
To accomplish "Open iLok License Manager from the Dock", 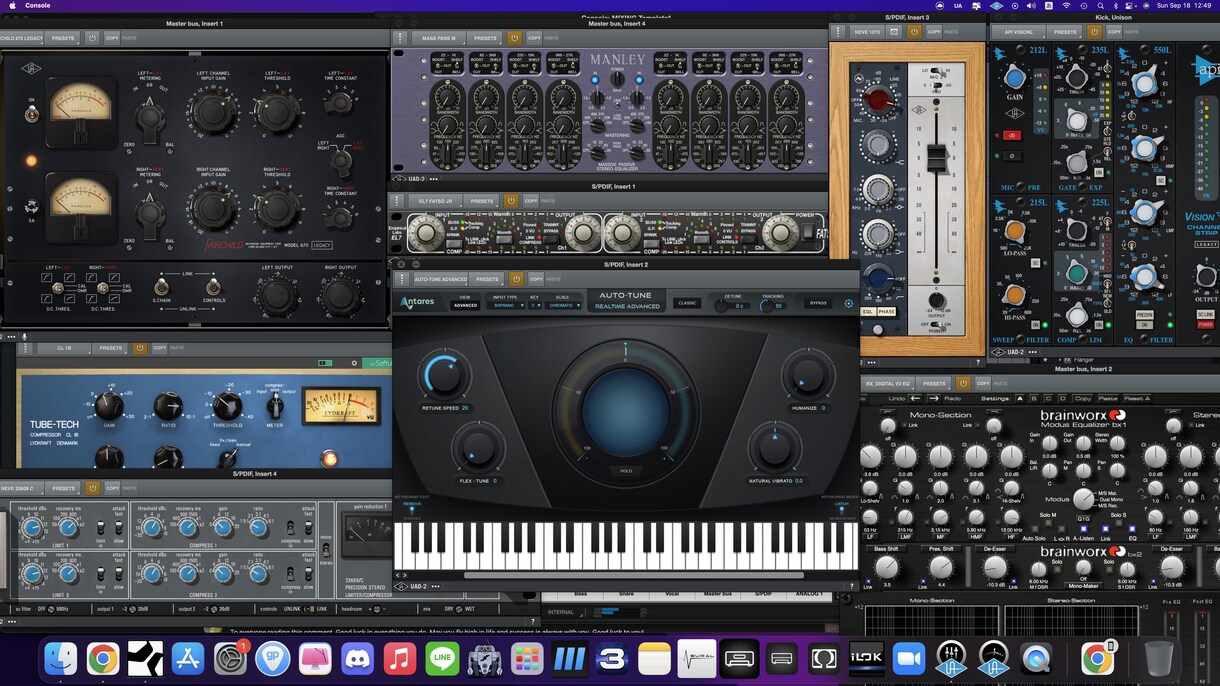I will (x=866, y=659).
